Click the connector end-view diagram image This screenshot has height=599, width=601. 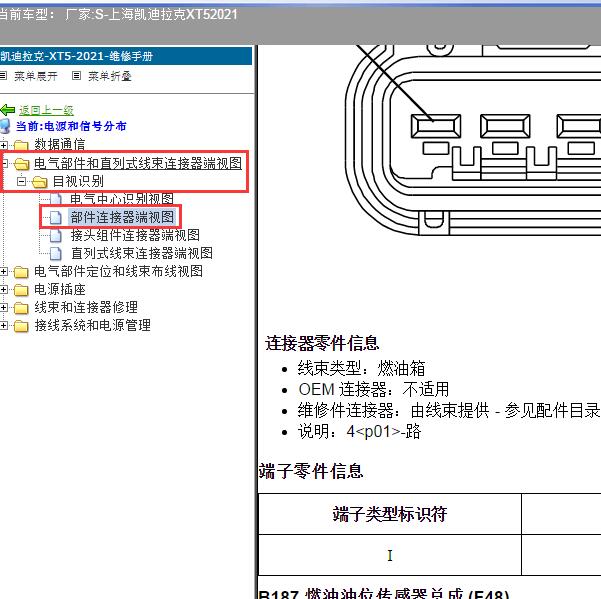[473, 141]
